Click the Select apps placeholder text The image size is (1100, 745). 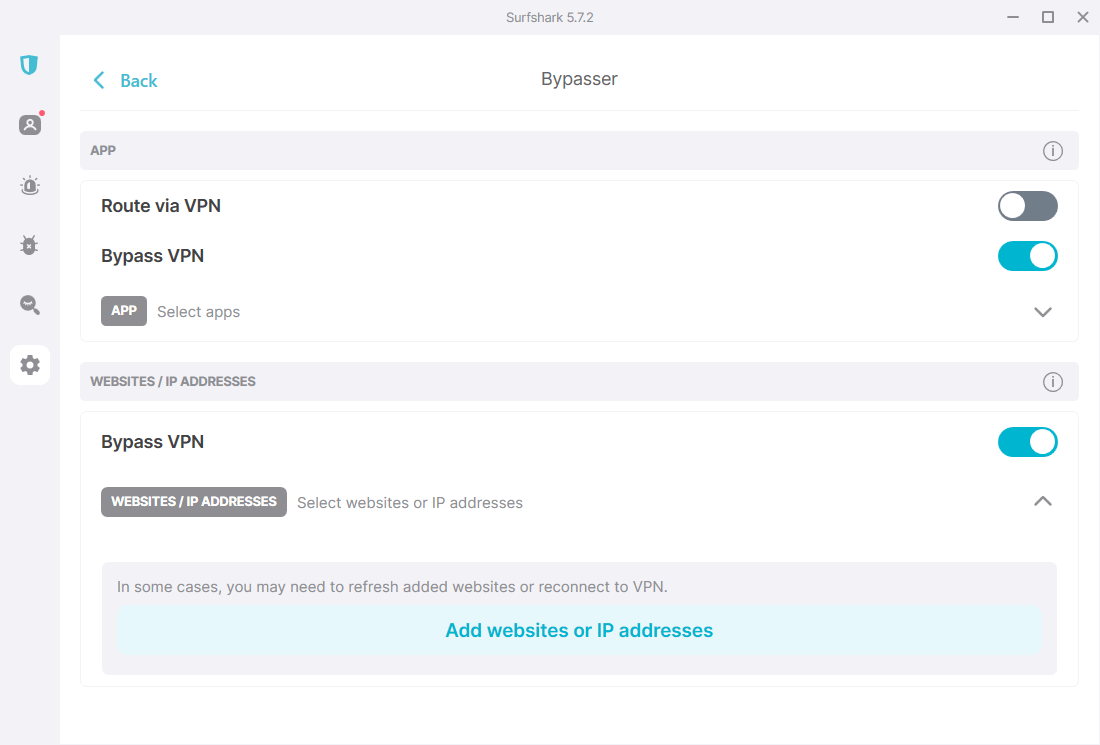click(x=199, y=311)
